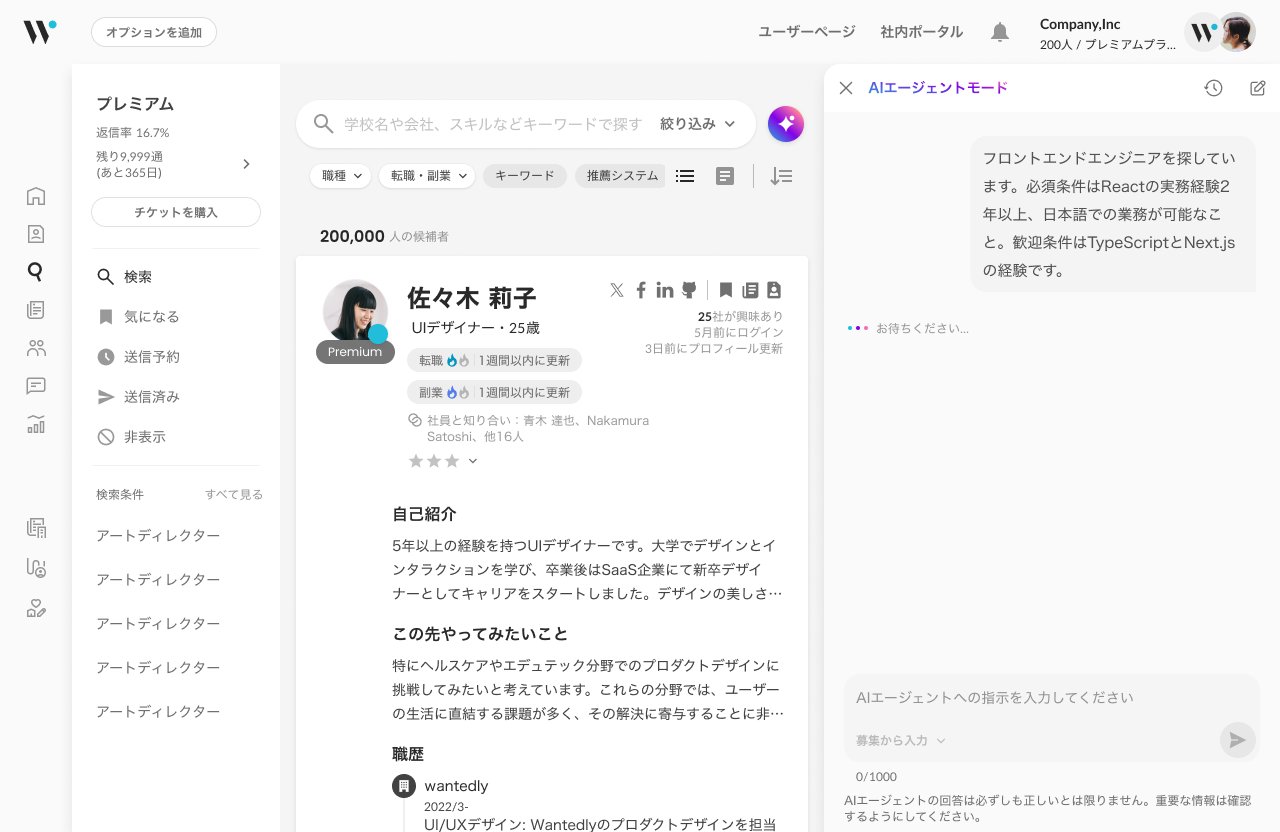Start a new AI agent chat

coord(1257,88)
